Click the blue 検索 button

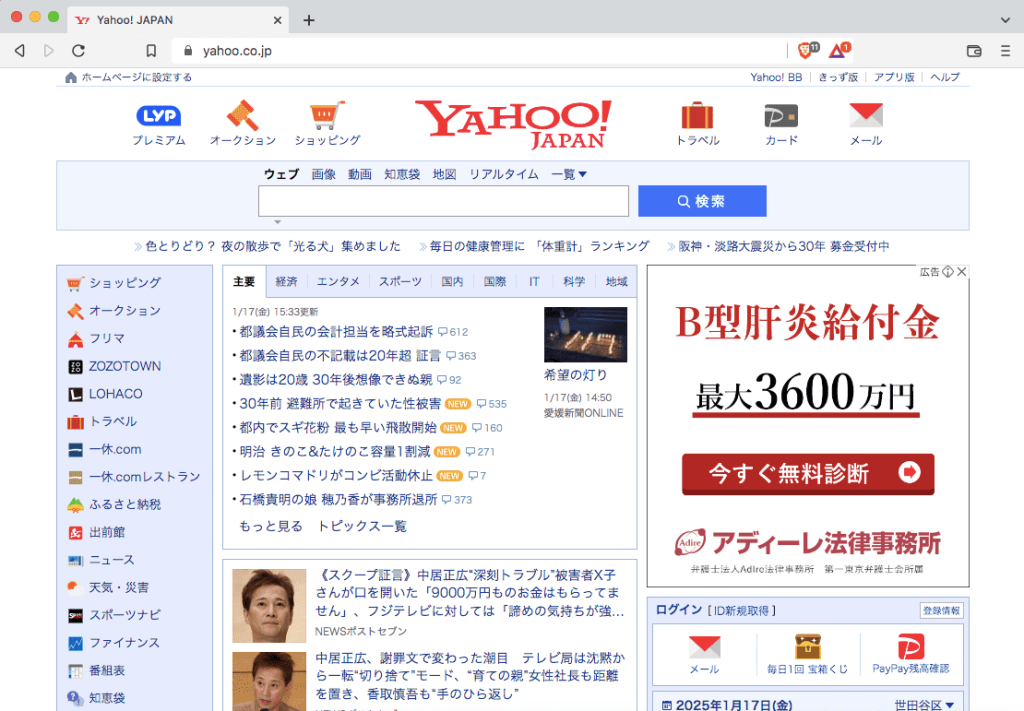pyautogui.click(x=702, y=201)
